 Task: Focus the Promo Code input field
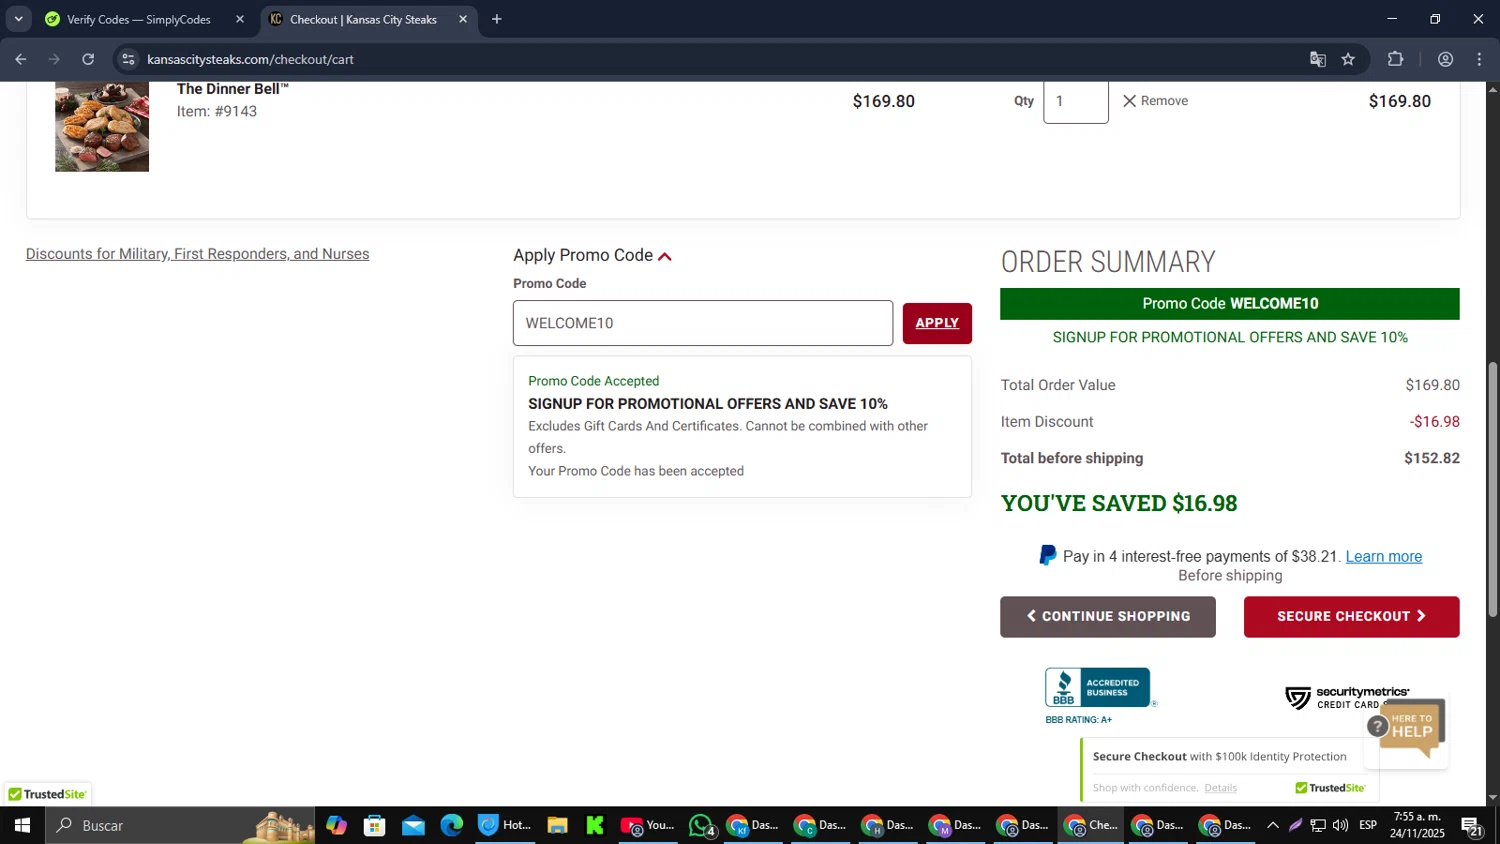point(703,323)
